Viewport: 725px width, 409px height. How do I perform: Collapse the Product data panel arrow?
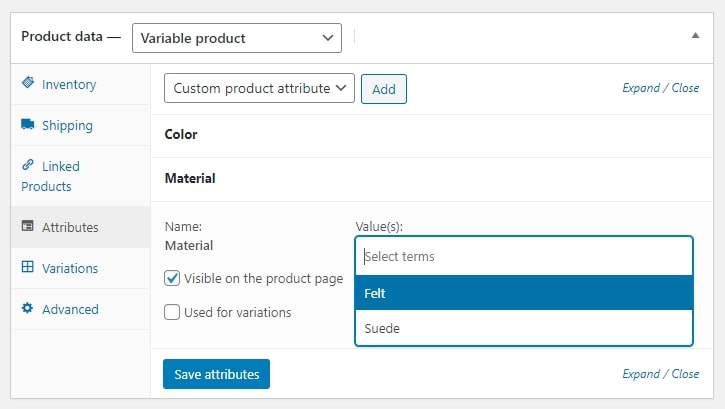click(695, 35)
